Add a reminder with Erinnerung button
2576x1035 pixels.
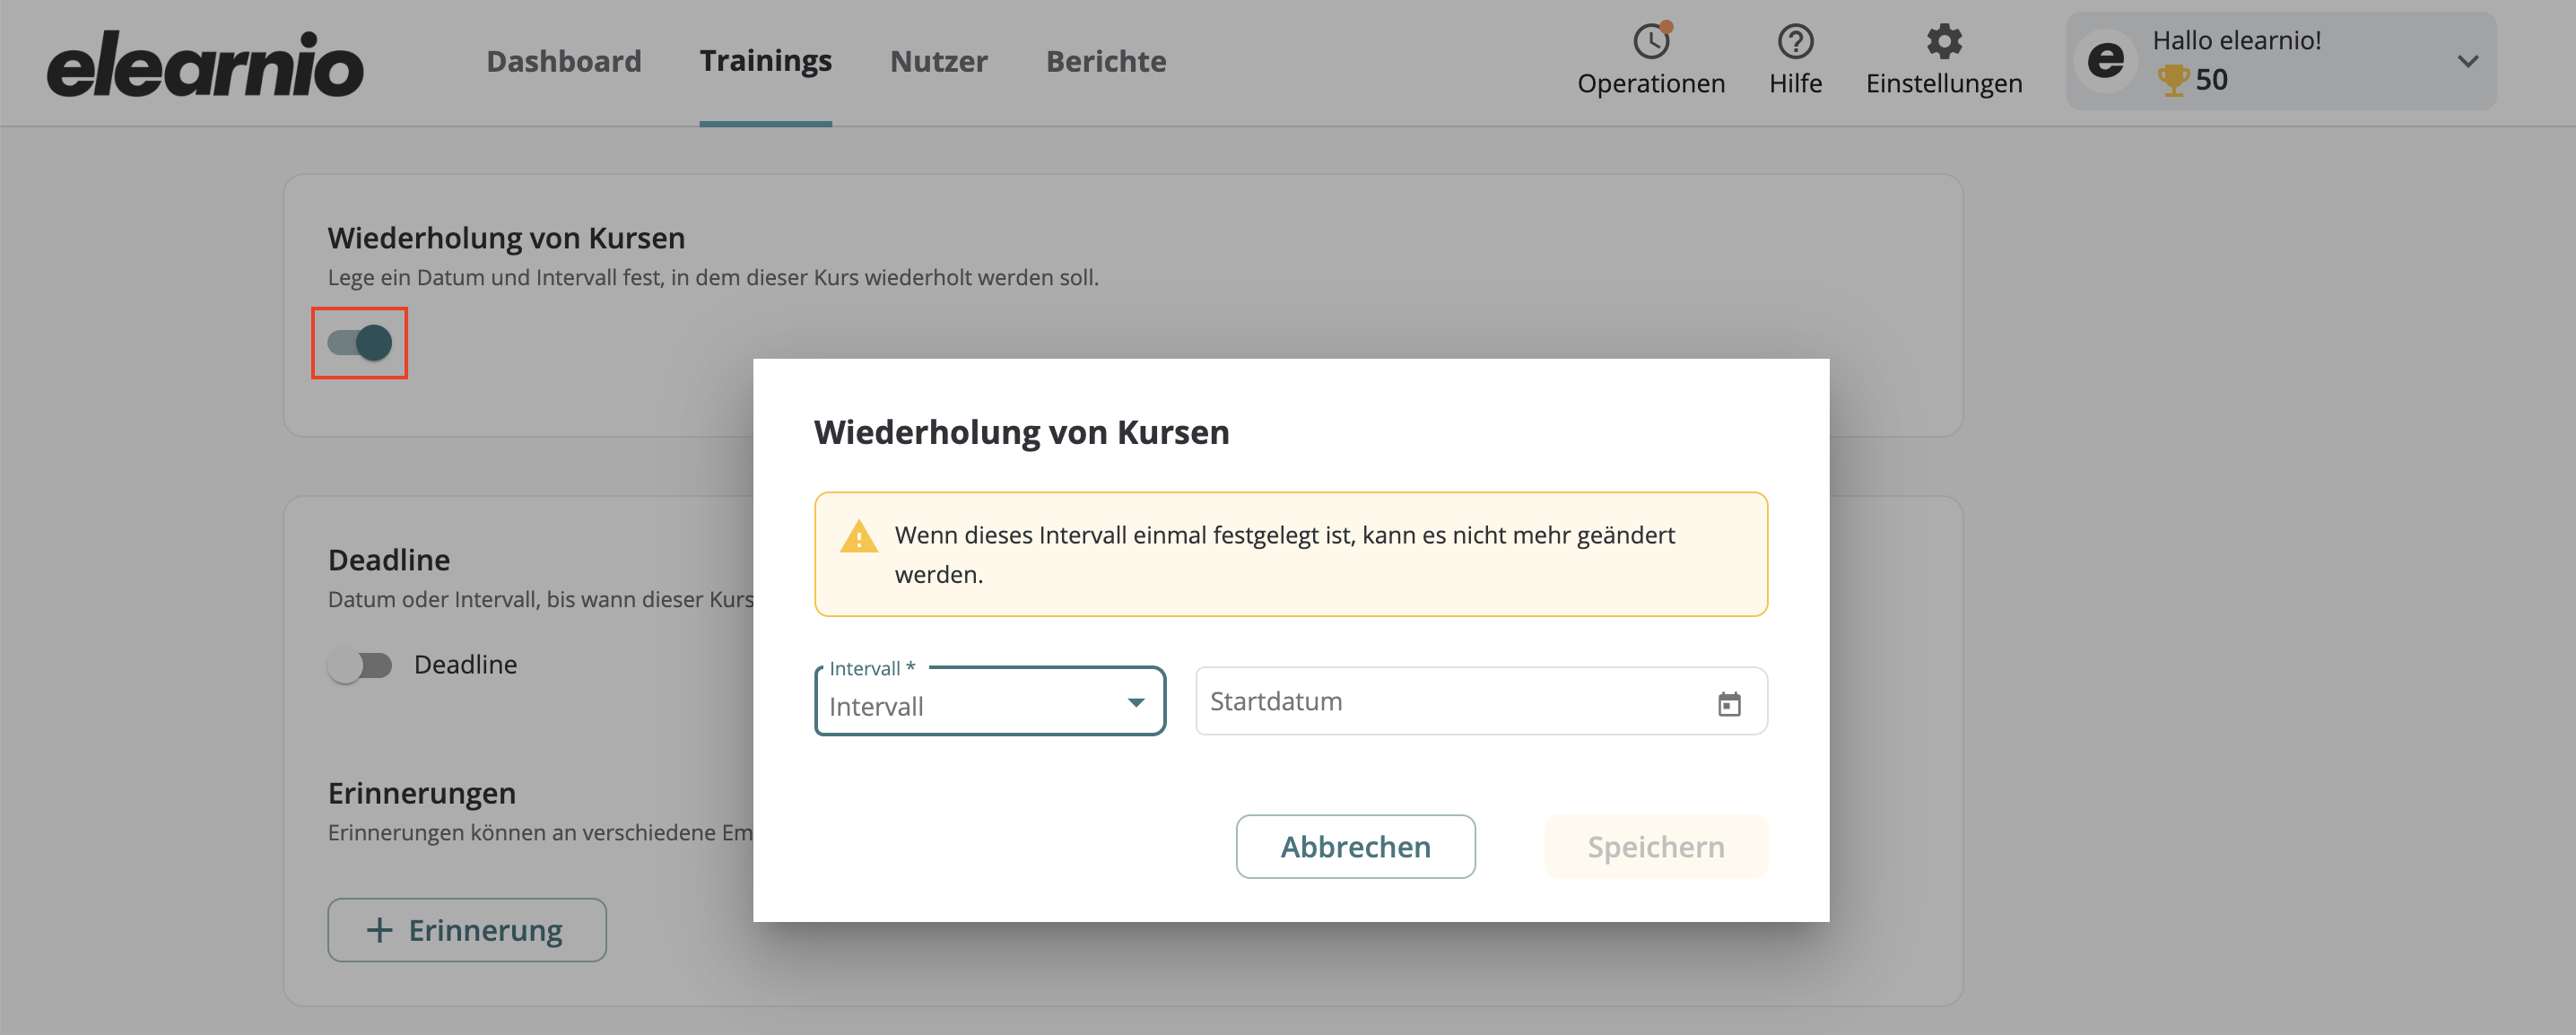[467, 930]
